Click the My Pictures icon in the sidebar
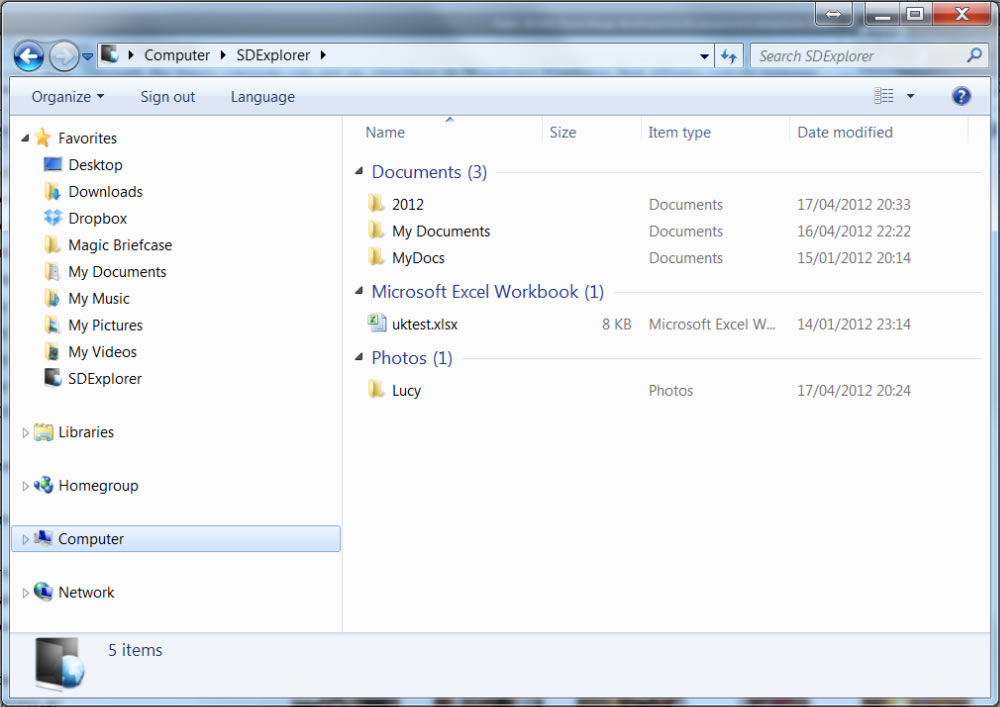Screen dimensions: 1000x707 tap(52, 325)
